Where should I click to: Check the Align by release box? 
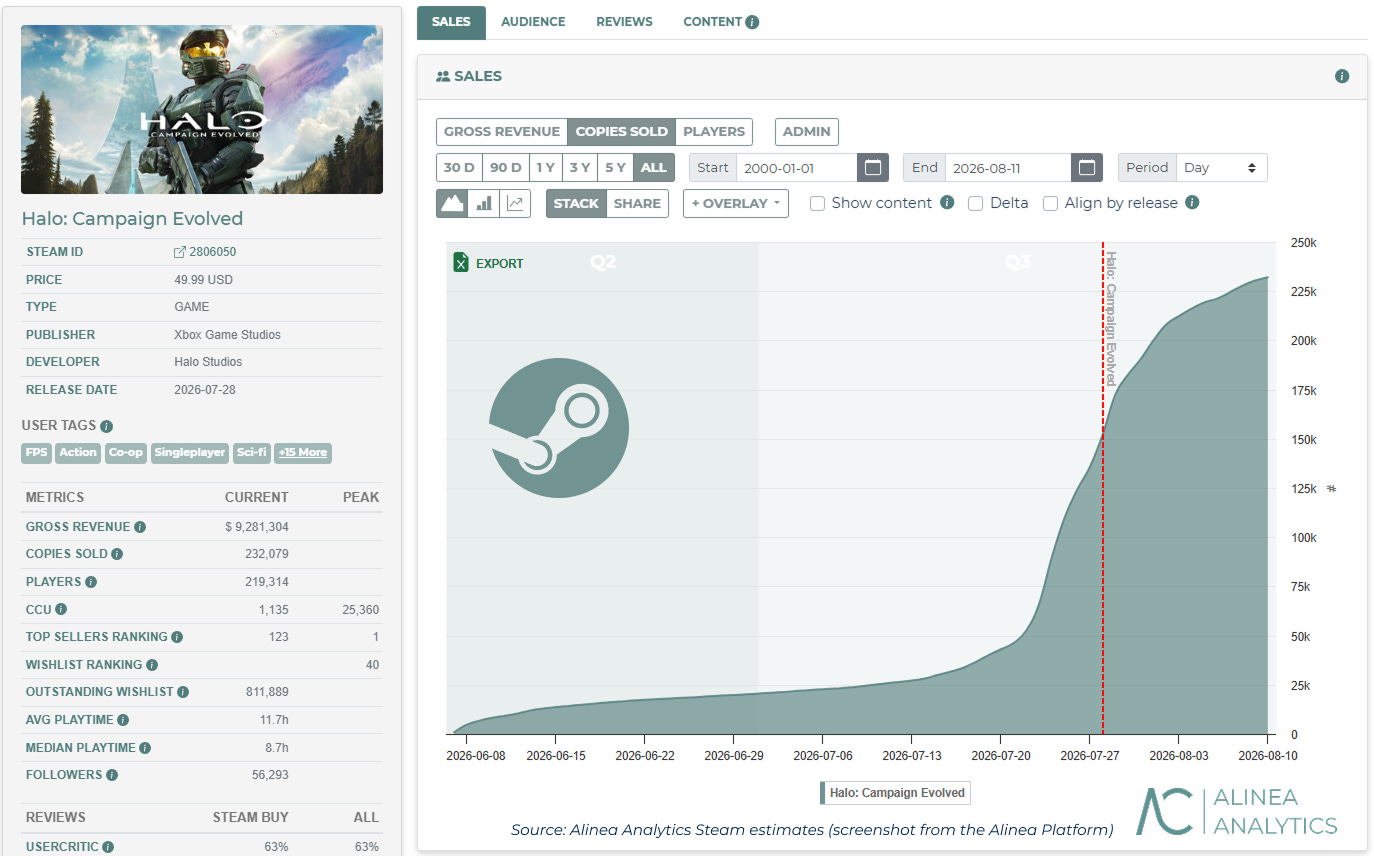coord(1050,203)
